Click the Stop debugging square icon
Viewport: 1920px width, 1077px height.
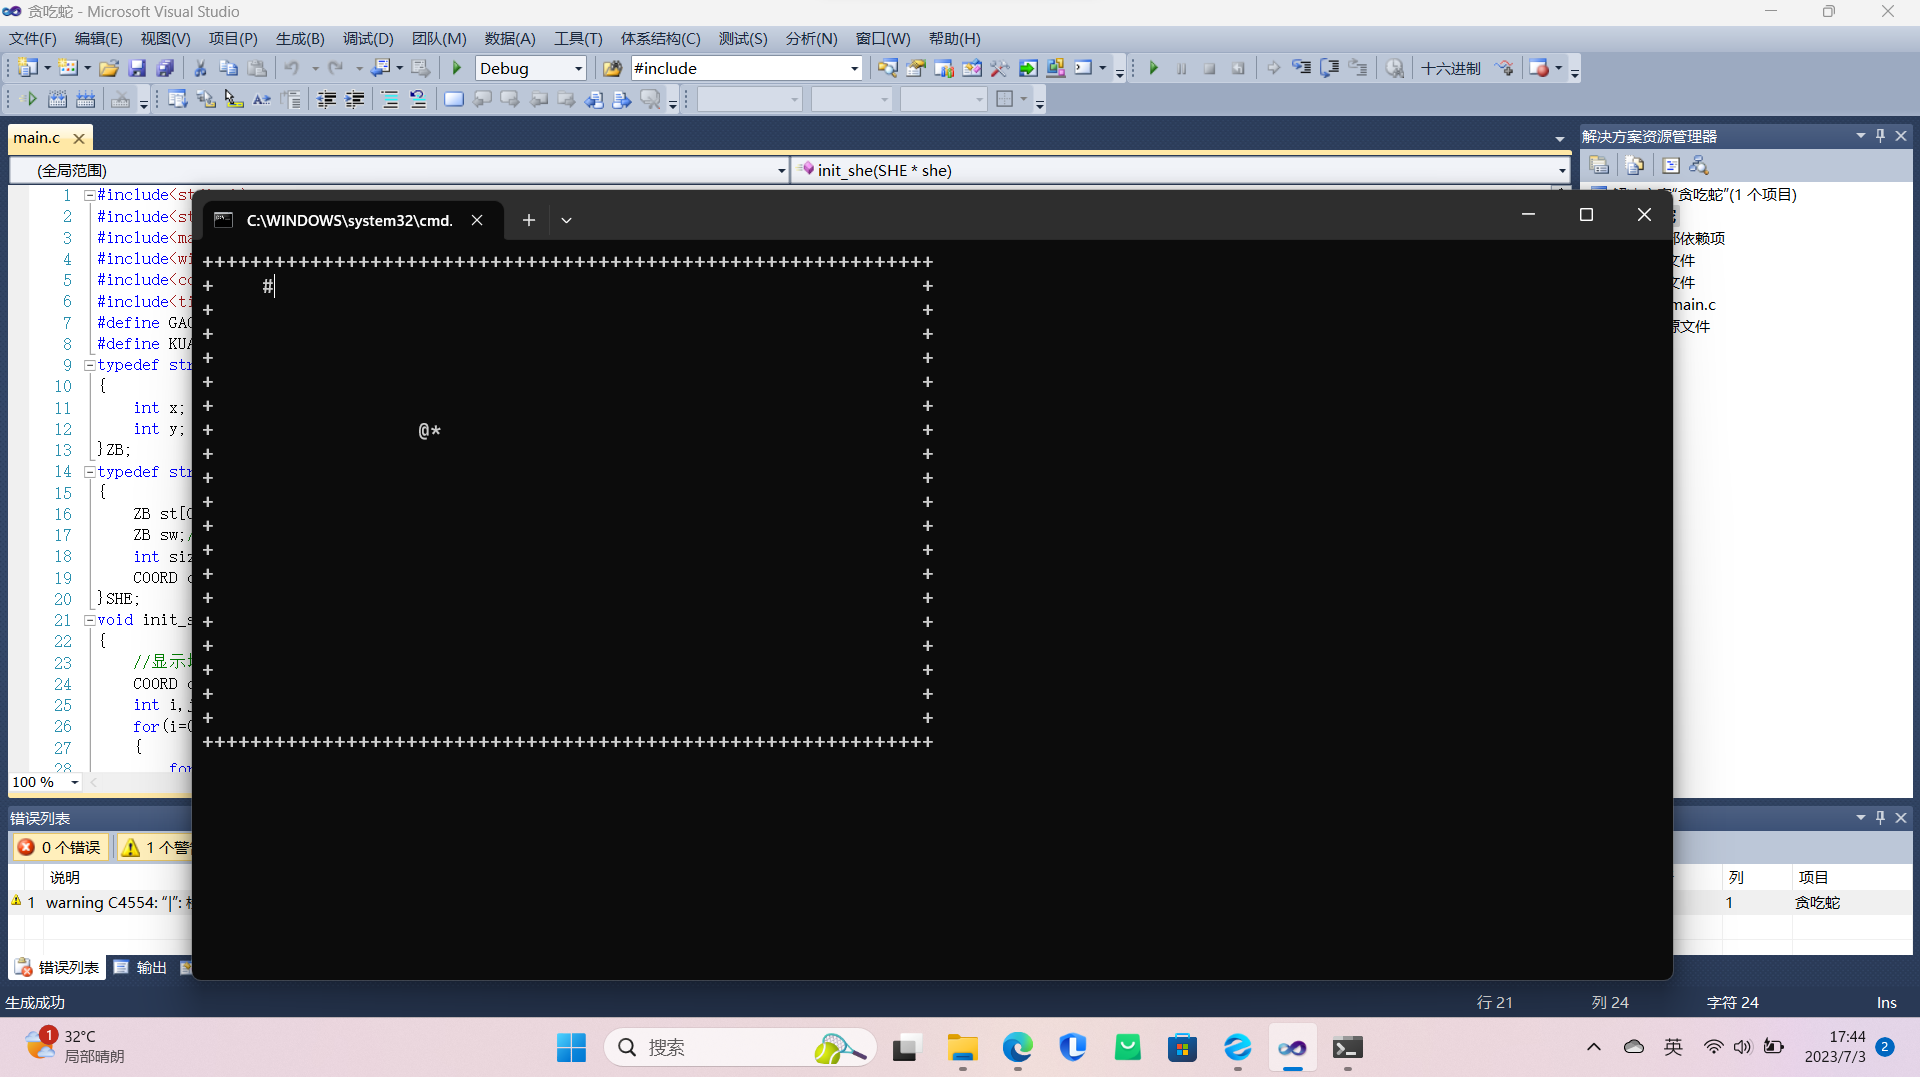[x=1210, y=68]
